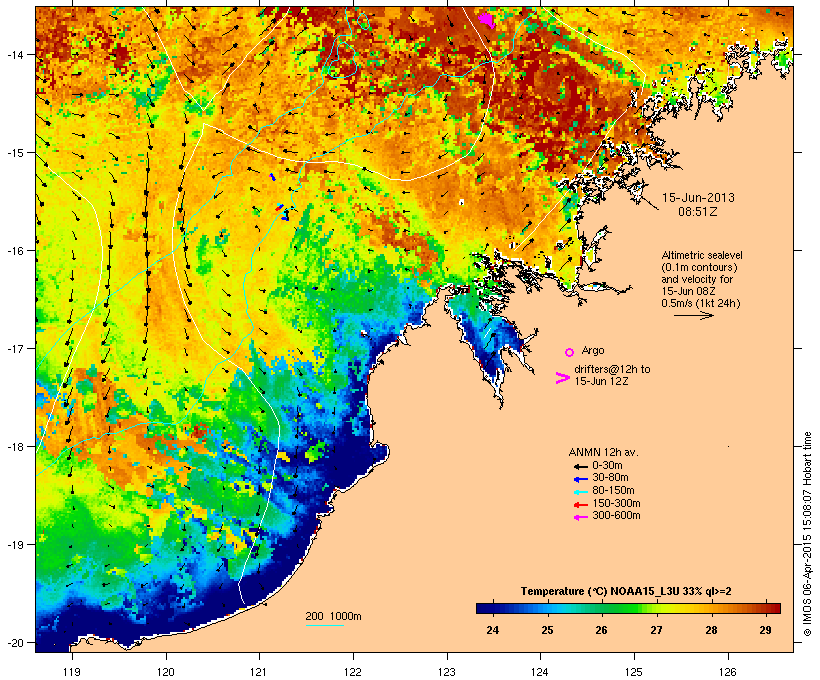Click the magenta Argo circle legend symbol

pos(570,352)
